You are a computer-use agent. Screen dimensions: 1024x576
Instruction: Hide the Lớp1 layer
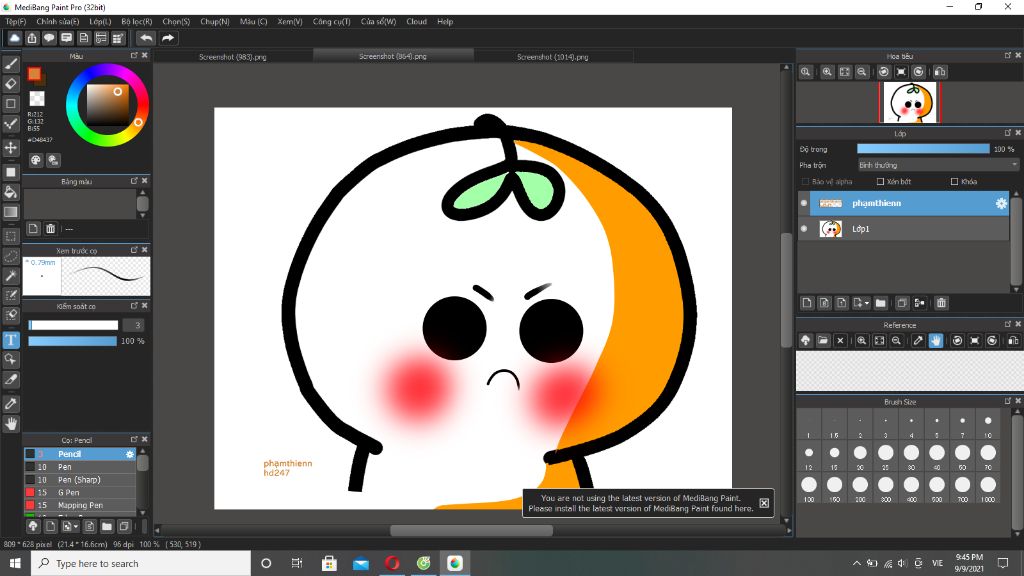click(804, 229)
